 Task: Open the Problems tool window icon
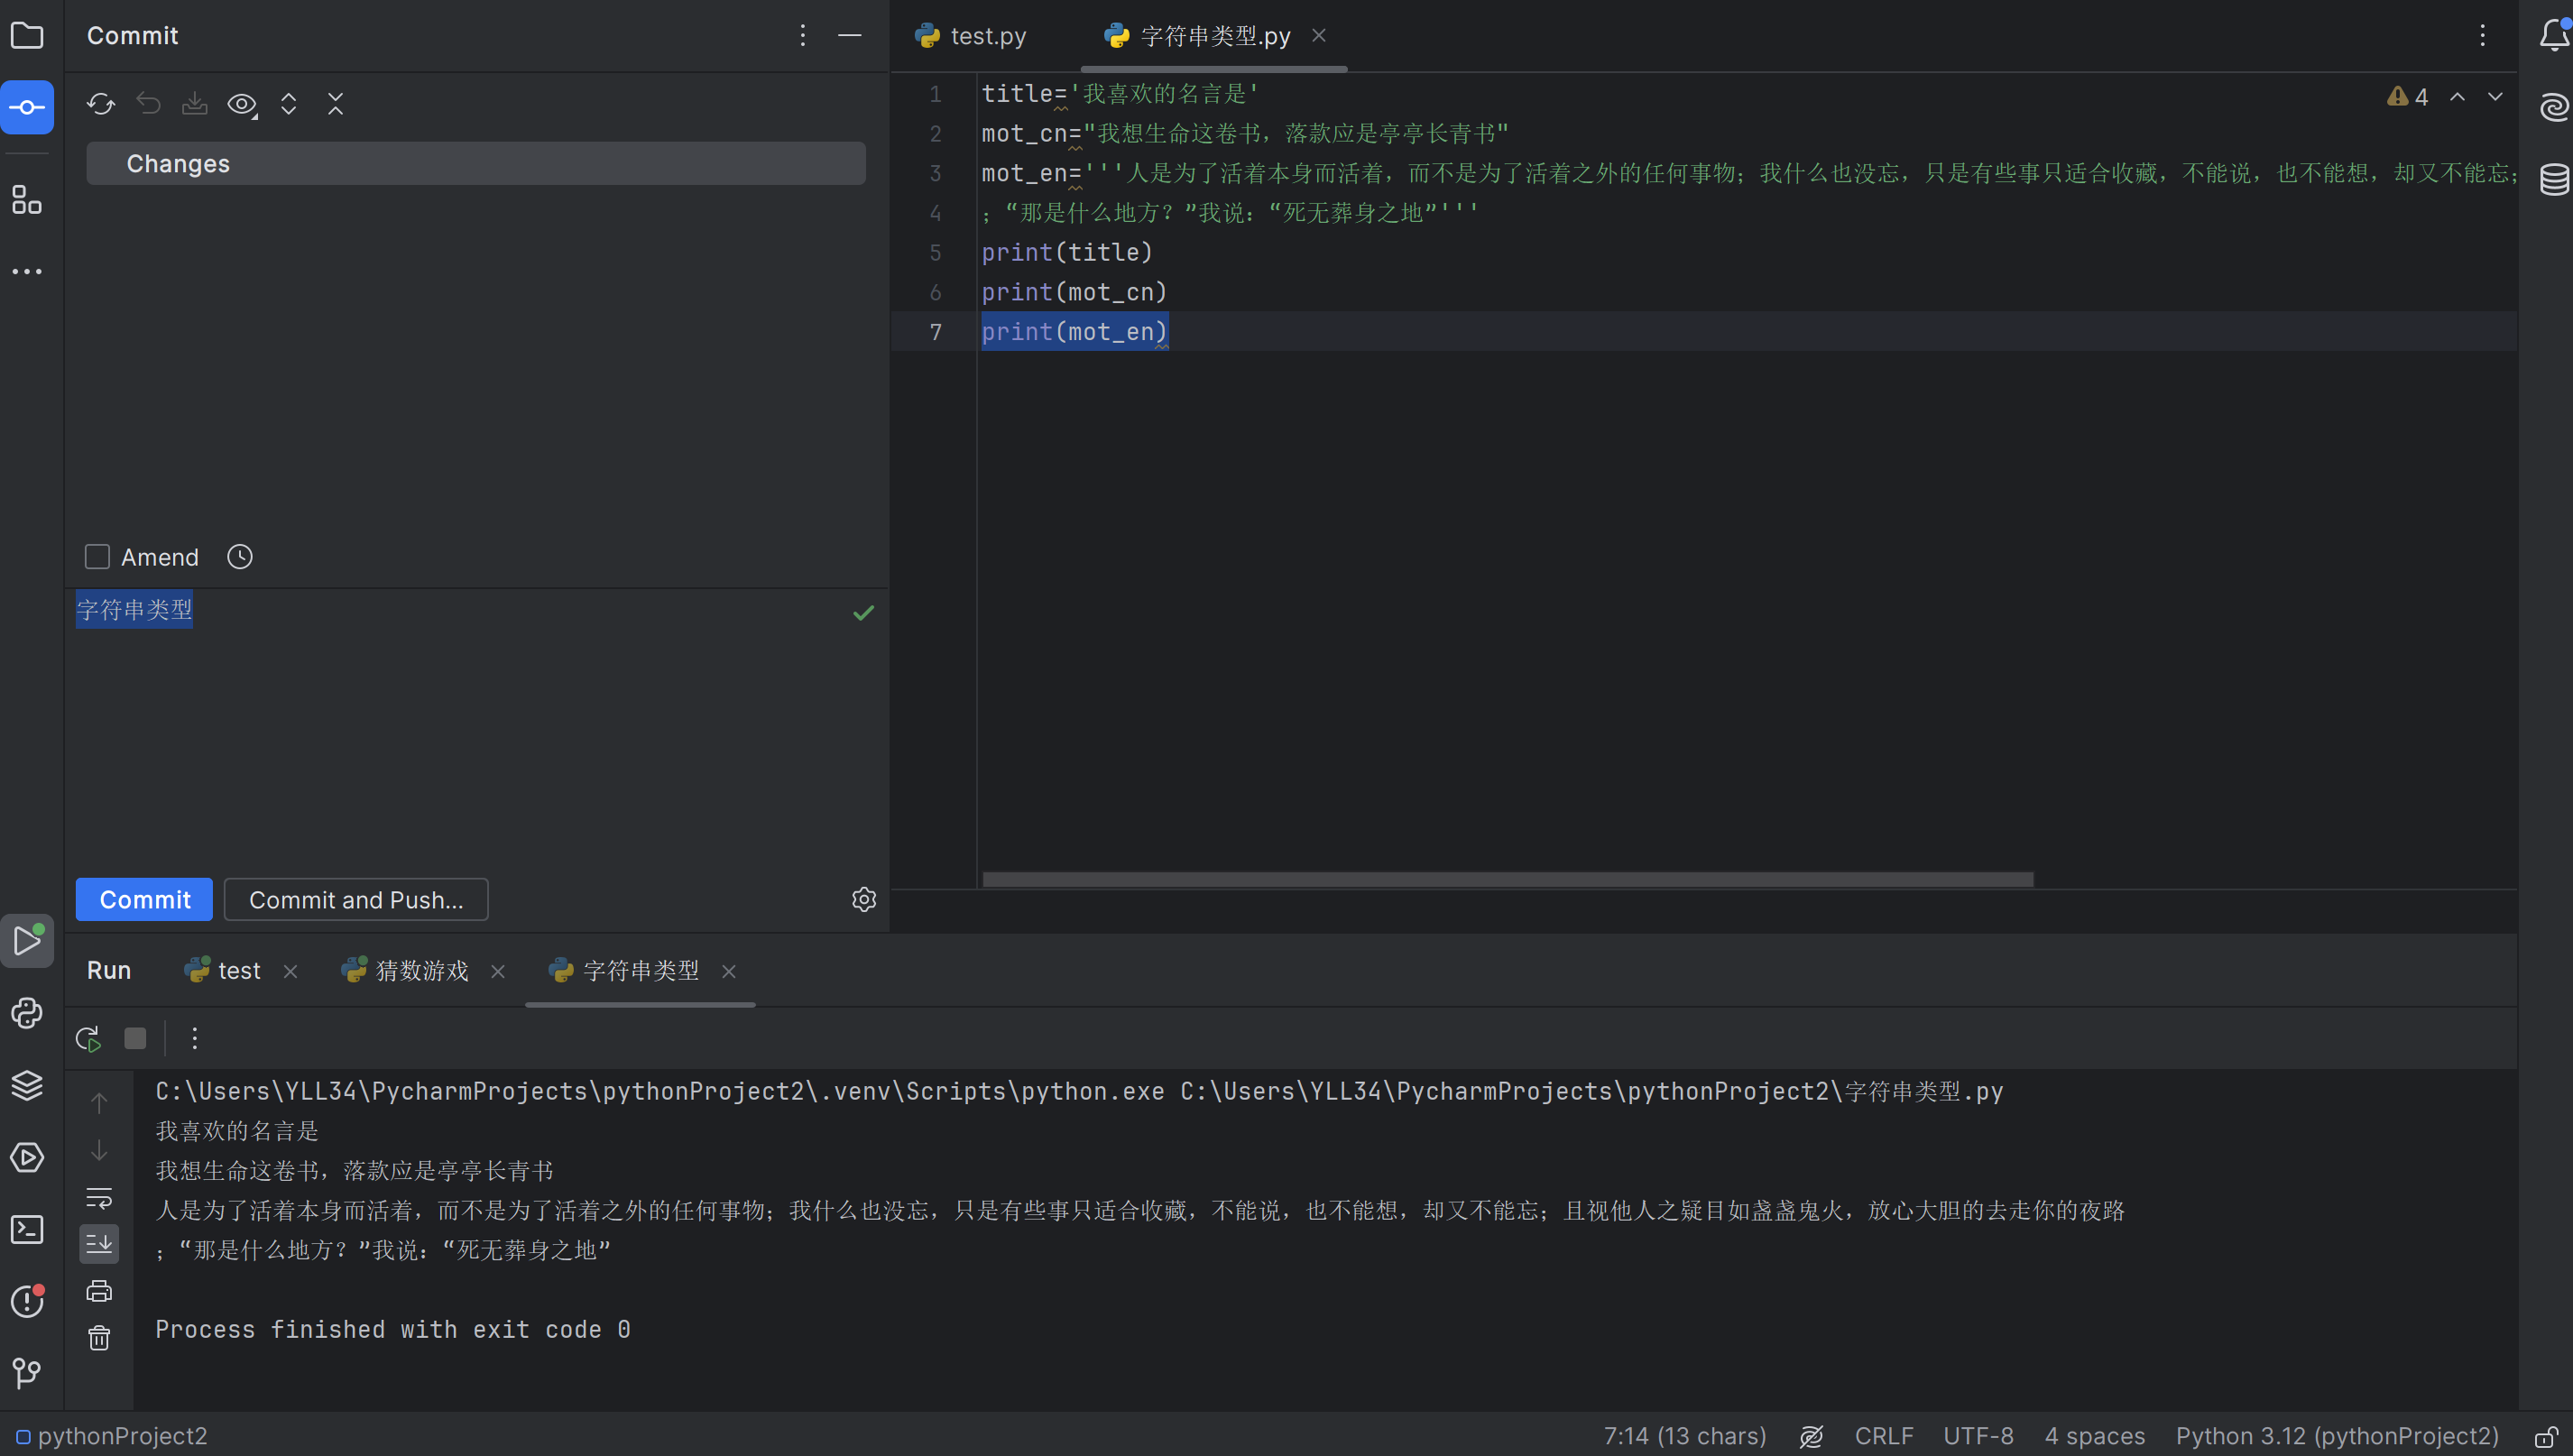[27, 1301]
